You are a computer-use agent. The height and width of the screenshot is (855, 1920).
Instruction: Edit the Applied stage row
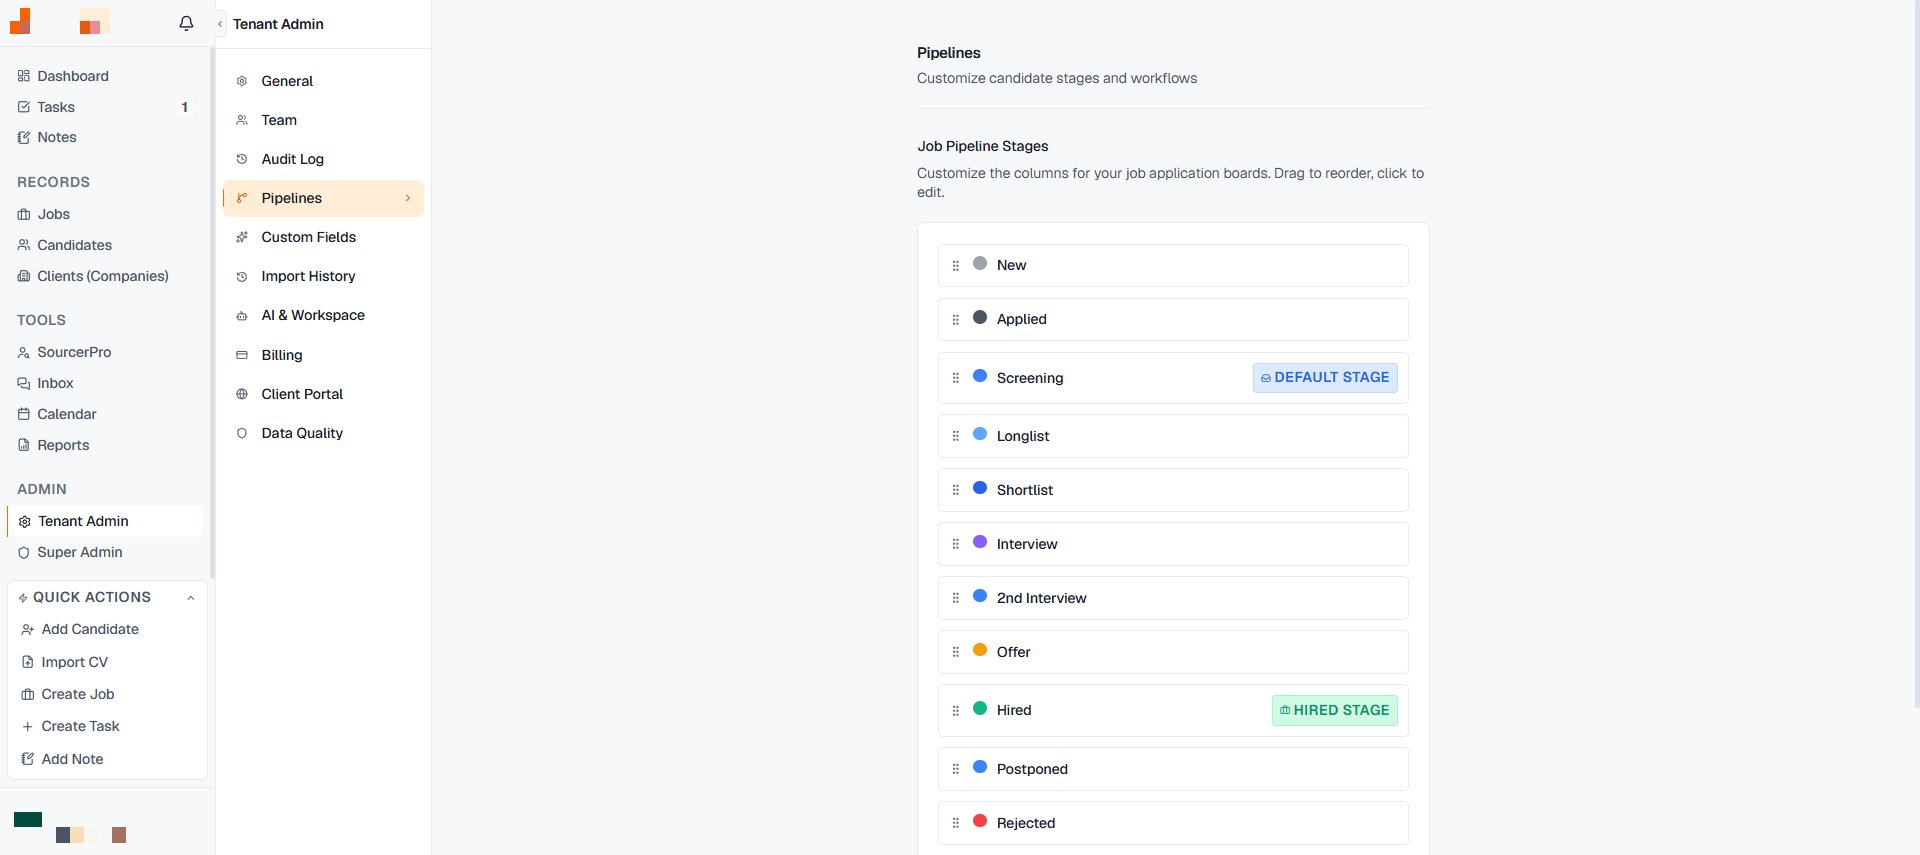pos(1173,320)
